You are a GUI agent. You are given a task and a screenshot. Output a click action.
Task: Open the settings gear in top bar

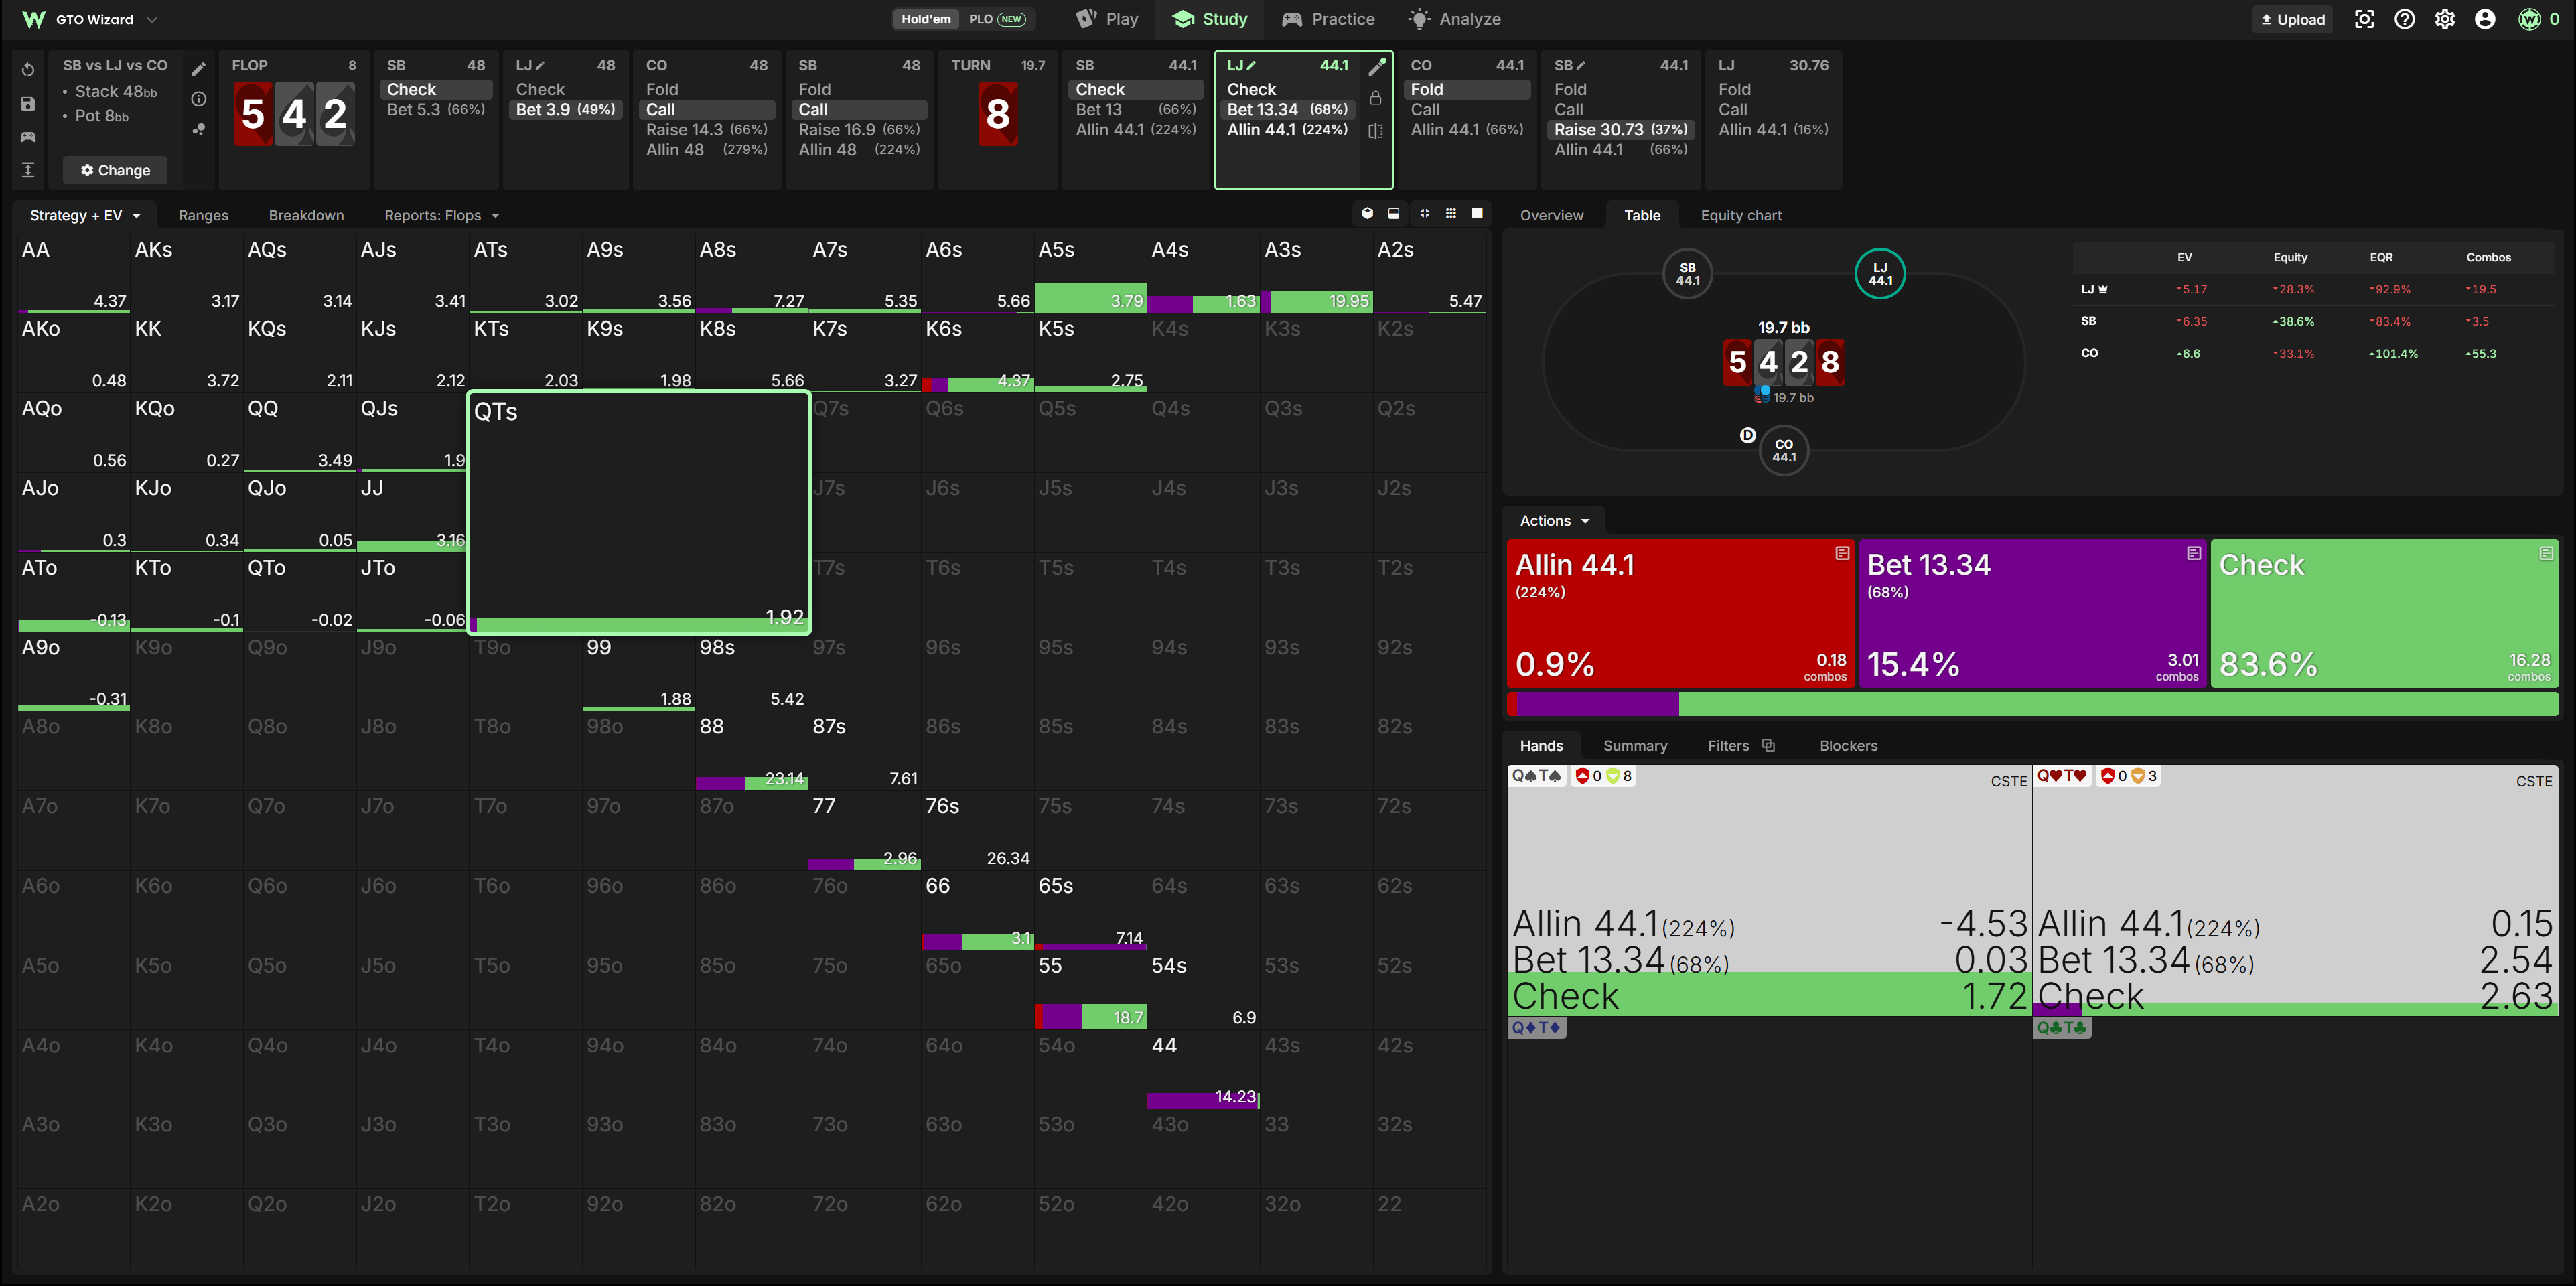coord(2445,19)
